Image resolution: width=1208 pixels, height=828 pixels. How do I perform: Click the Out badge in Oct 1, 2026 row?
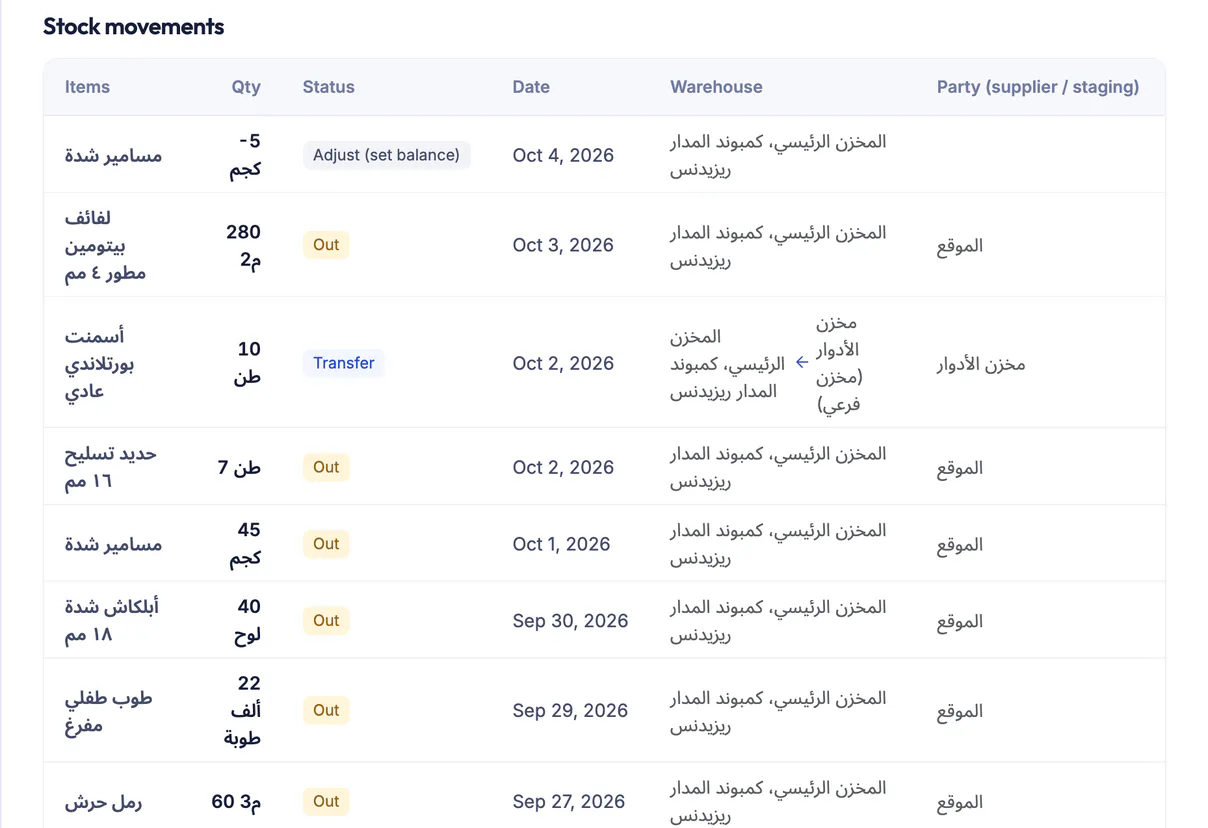point(326,544)
